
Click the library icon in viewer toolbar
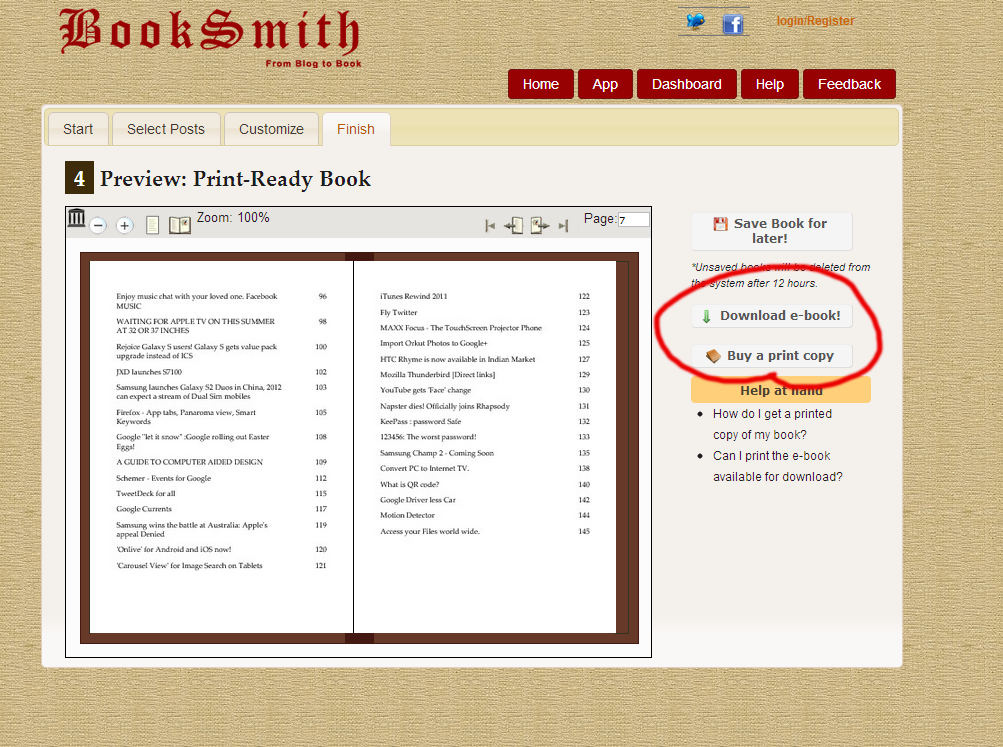[x=76, y=218]
